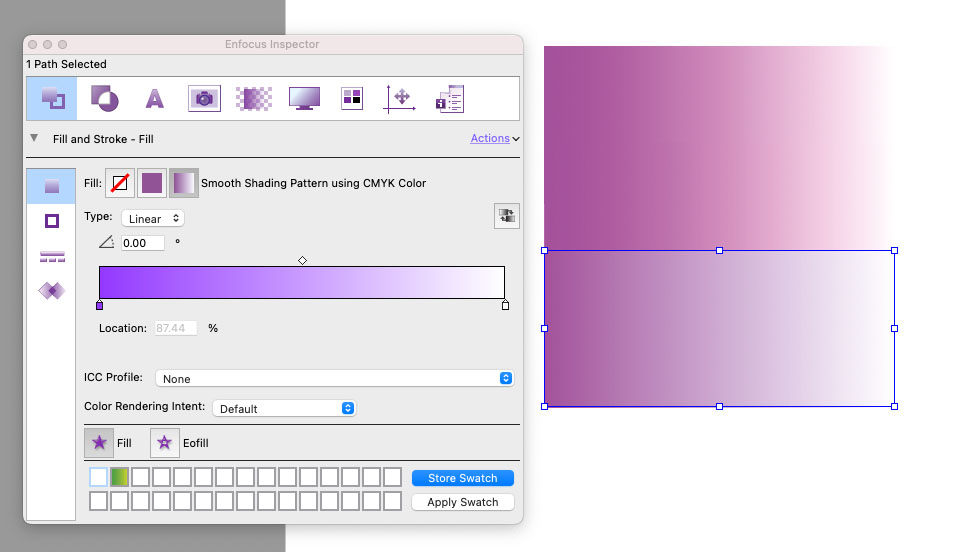Open the checkered transparency category icon

(x=254, y=99)
